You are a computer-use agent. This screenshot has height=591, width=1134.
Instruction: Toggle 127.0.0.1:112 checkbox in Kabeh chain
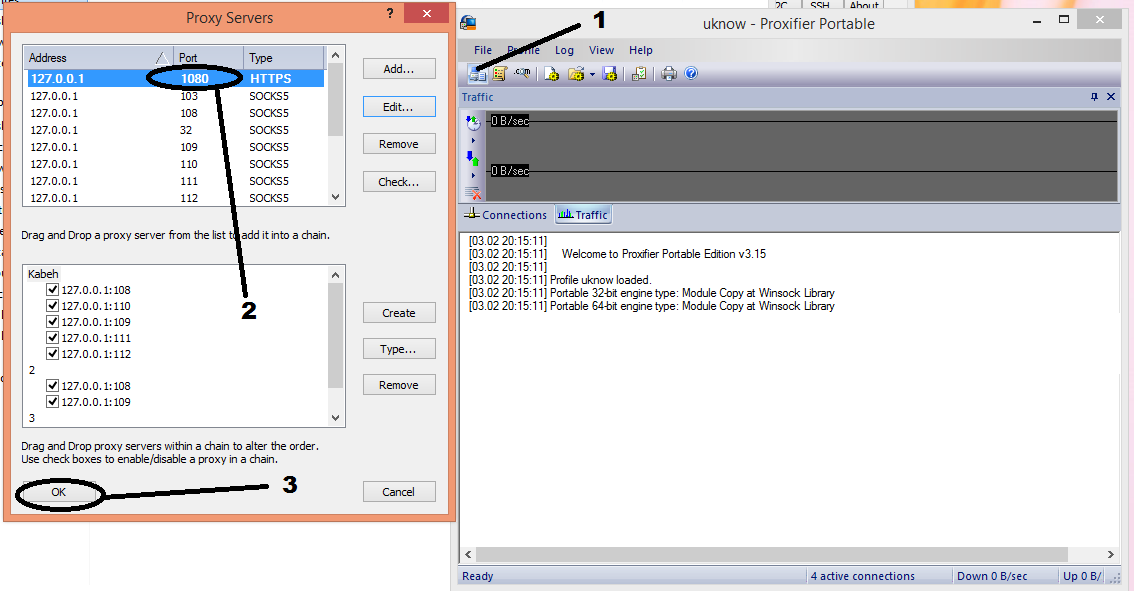pyautogui.click(x=52, y=353)
